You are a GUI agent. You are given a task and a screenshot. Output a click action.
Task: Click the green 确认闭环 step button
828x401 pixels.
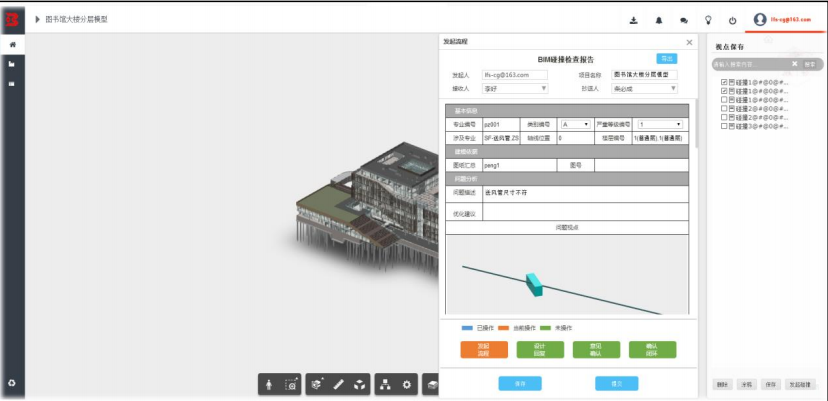tap(652, 350)
